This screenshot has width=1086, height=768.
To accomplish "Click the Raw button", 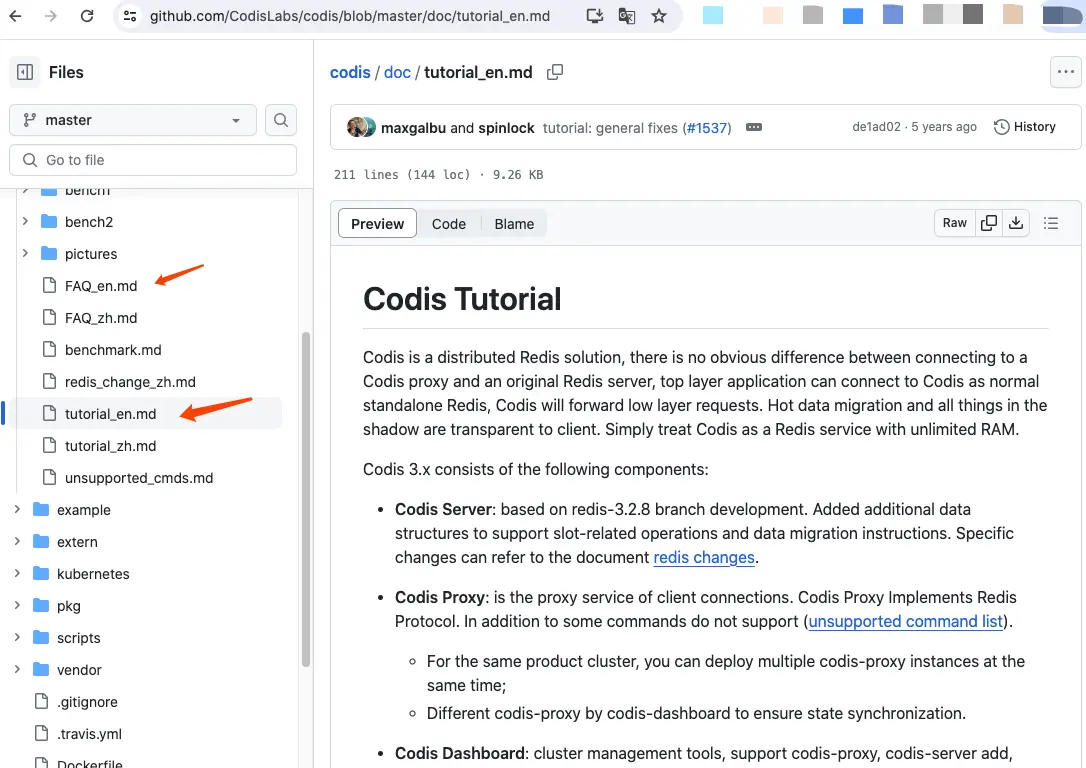I will coord(954,223).
